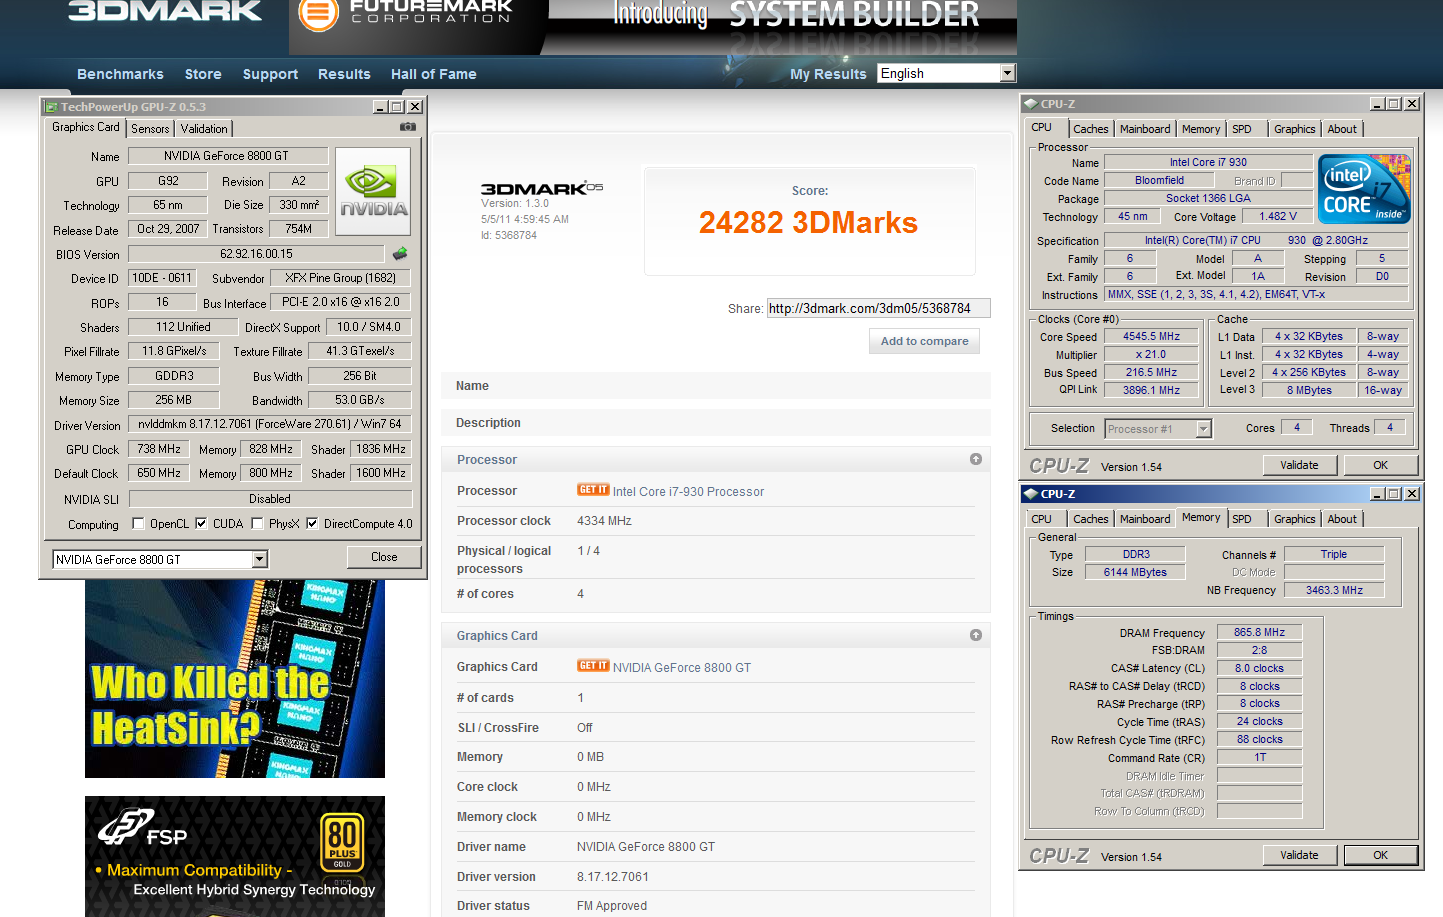Collapse the Processor section arrow icon
The image size is (1443, 917).
pyautogui.click(x=976, y=459)
